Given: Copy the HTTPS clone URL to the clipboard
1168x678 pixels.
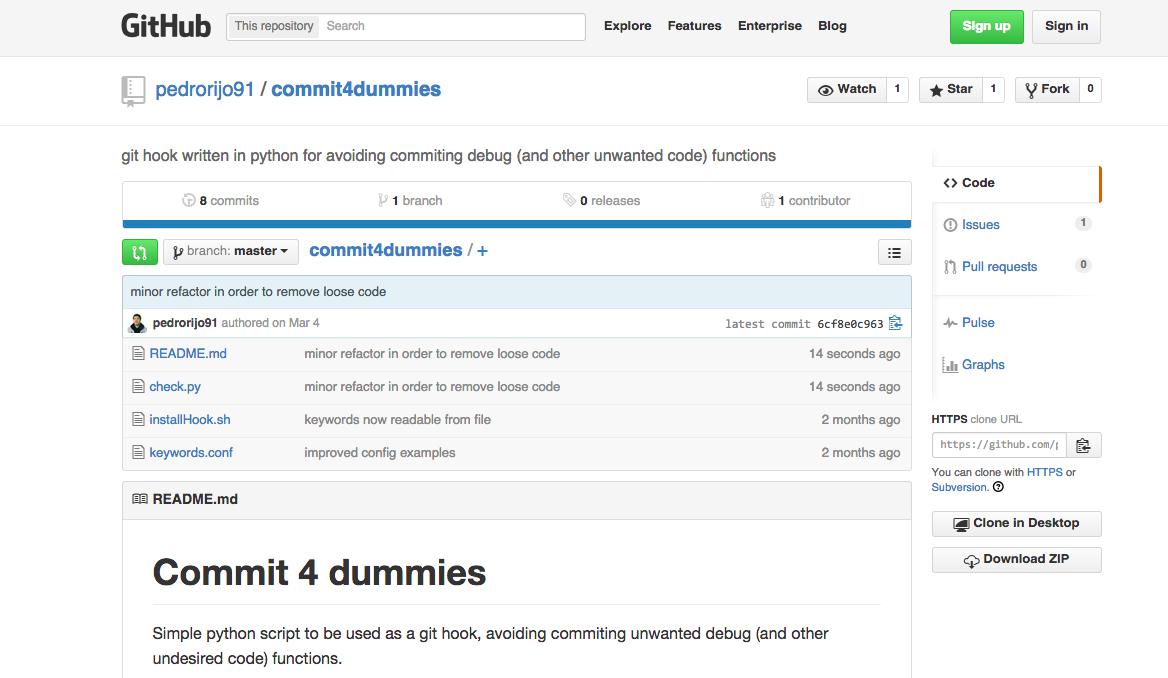Looking at the screenshot, I should point(1083,445).
